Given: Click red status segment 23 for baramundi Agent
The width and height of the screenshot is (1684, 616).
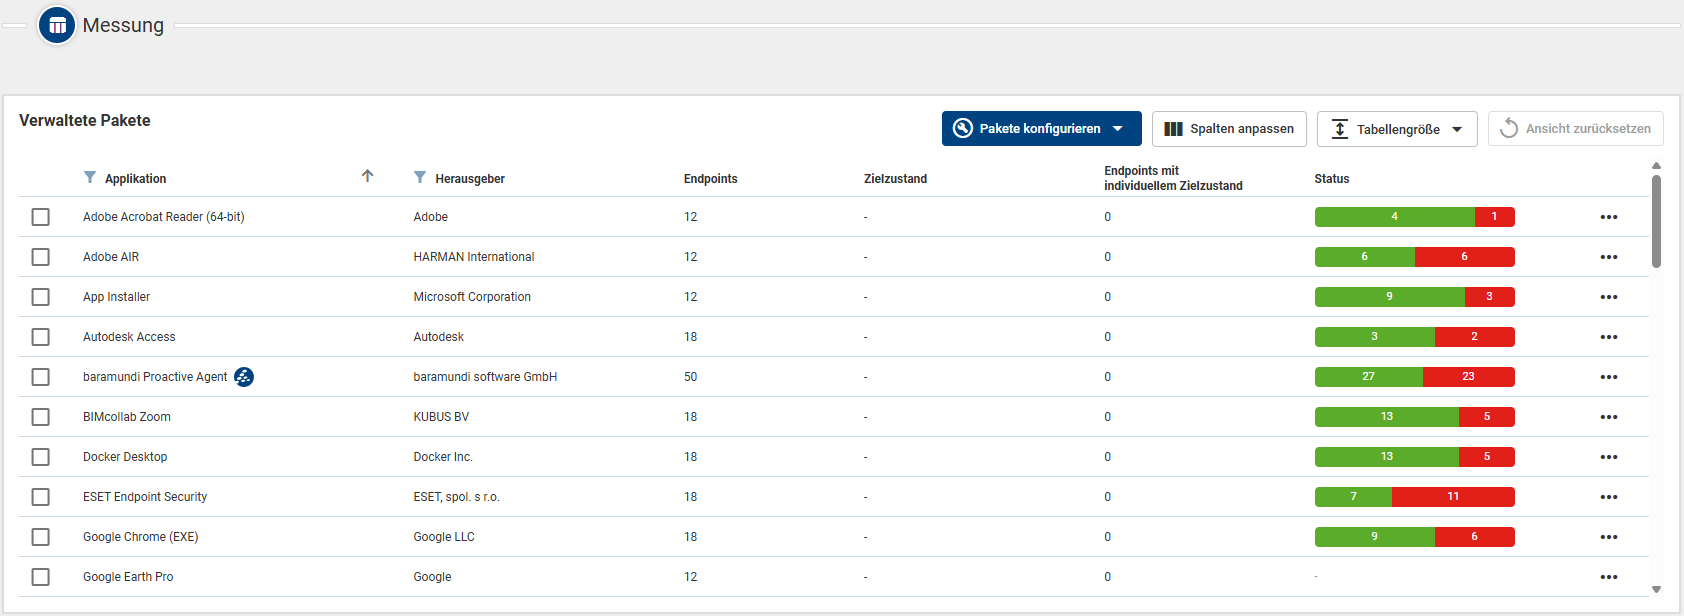Looking at the screenshot, I should [x=1468, y=377].
